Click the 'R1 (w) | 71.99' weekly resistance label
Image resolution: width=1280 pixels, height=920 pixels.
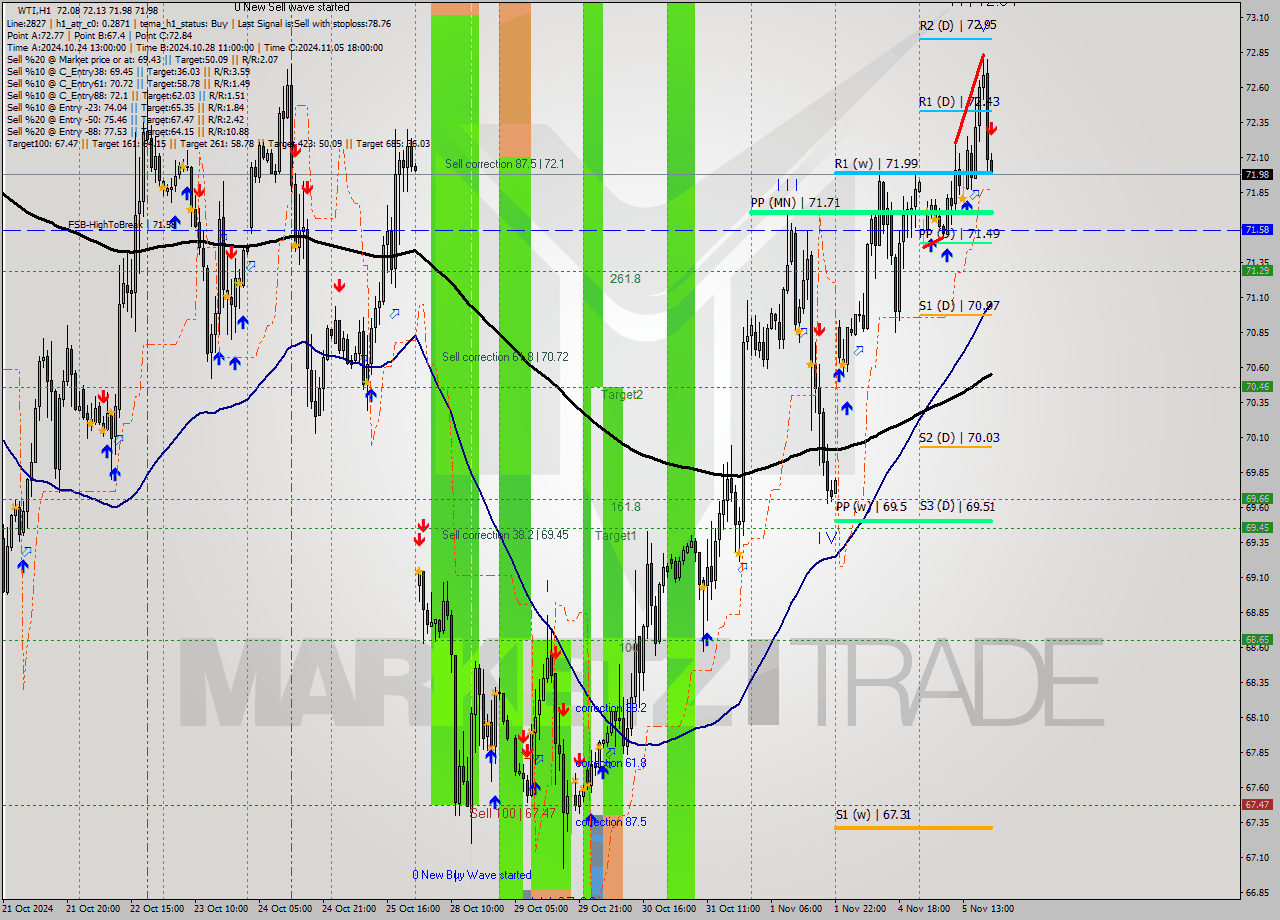tap(876, 163)
